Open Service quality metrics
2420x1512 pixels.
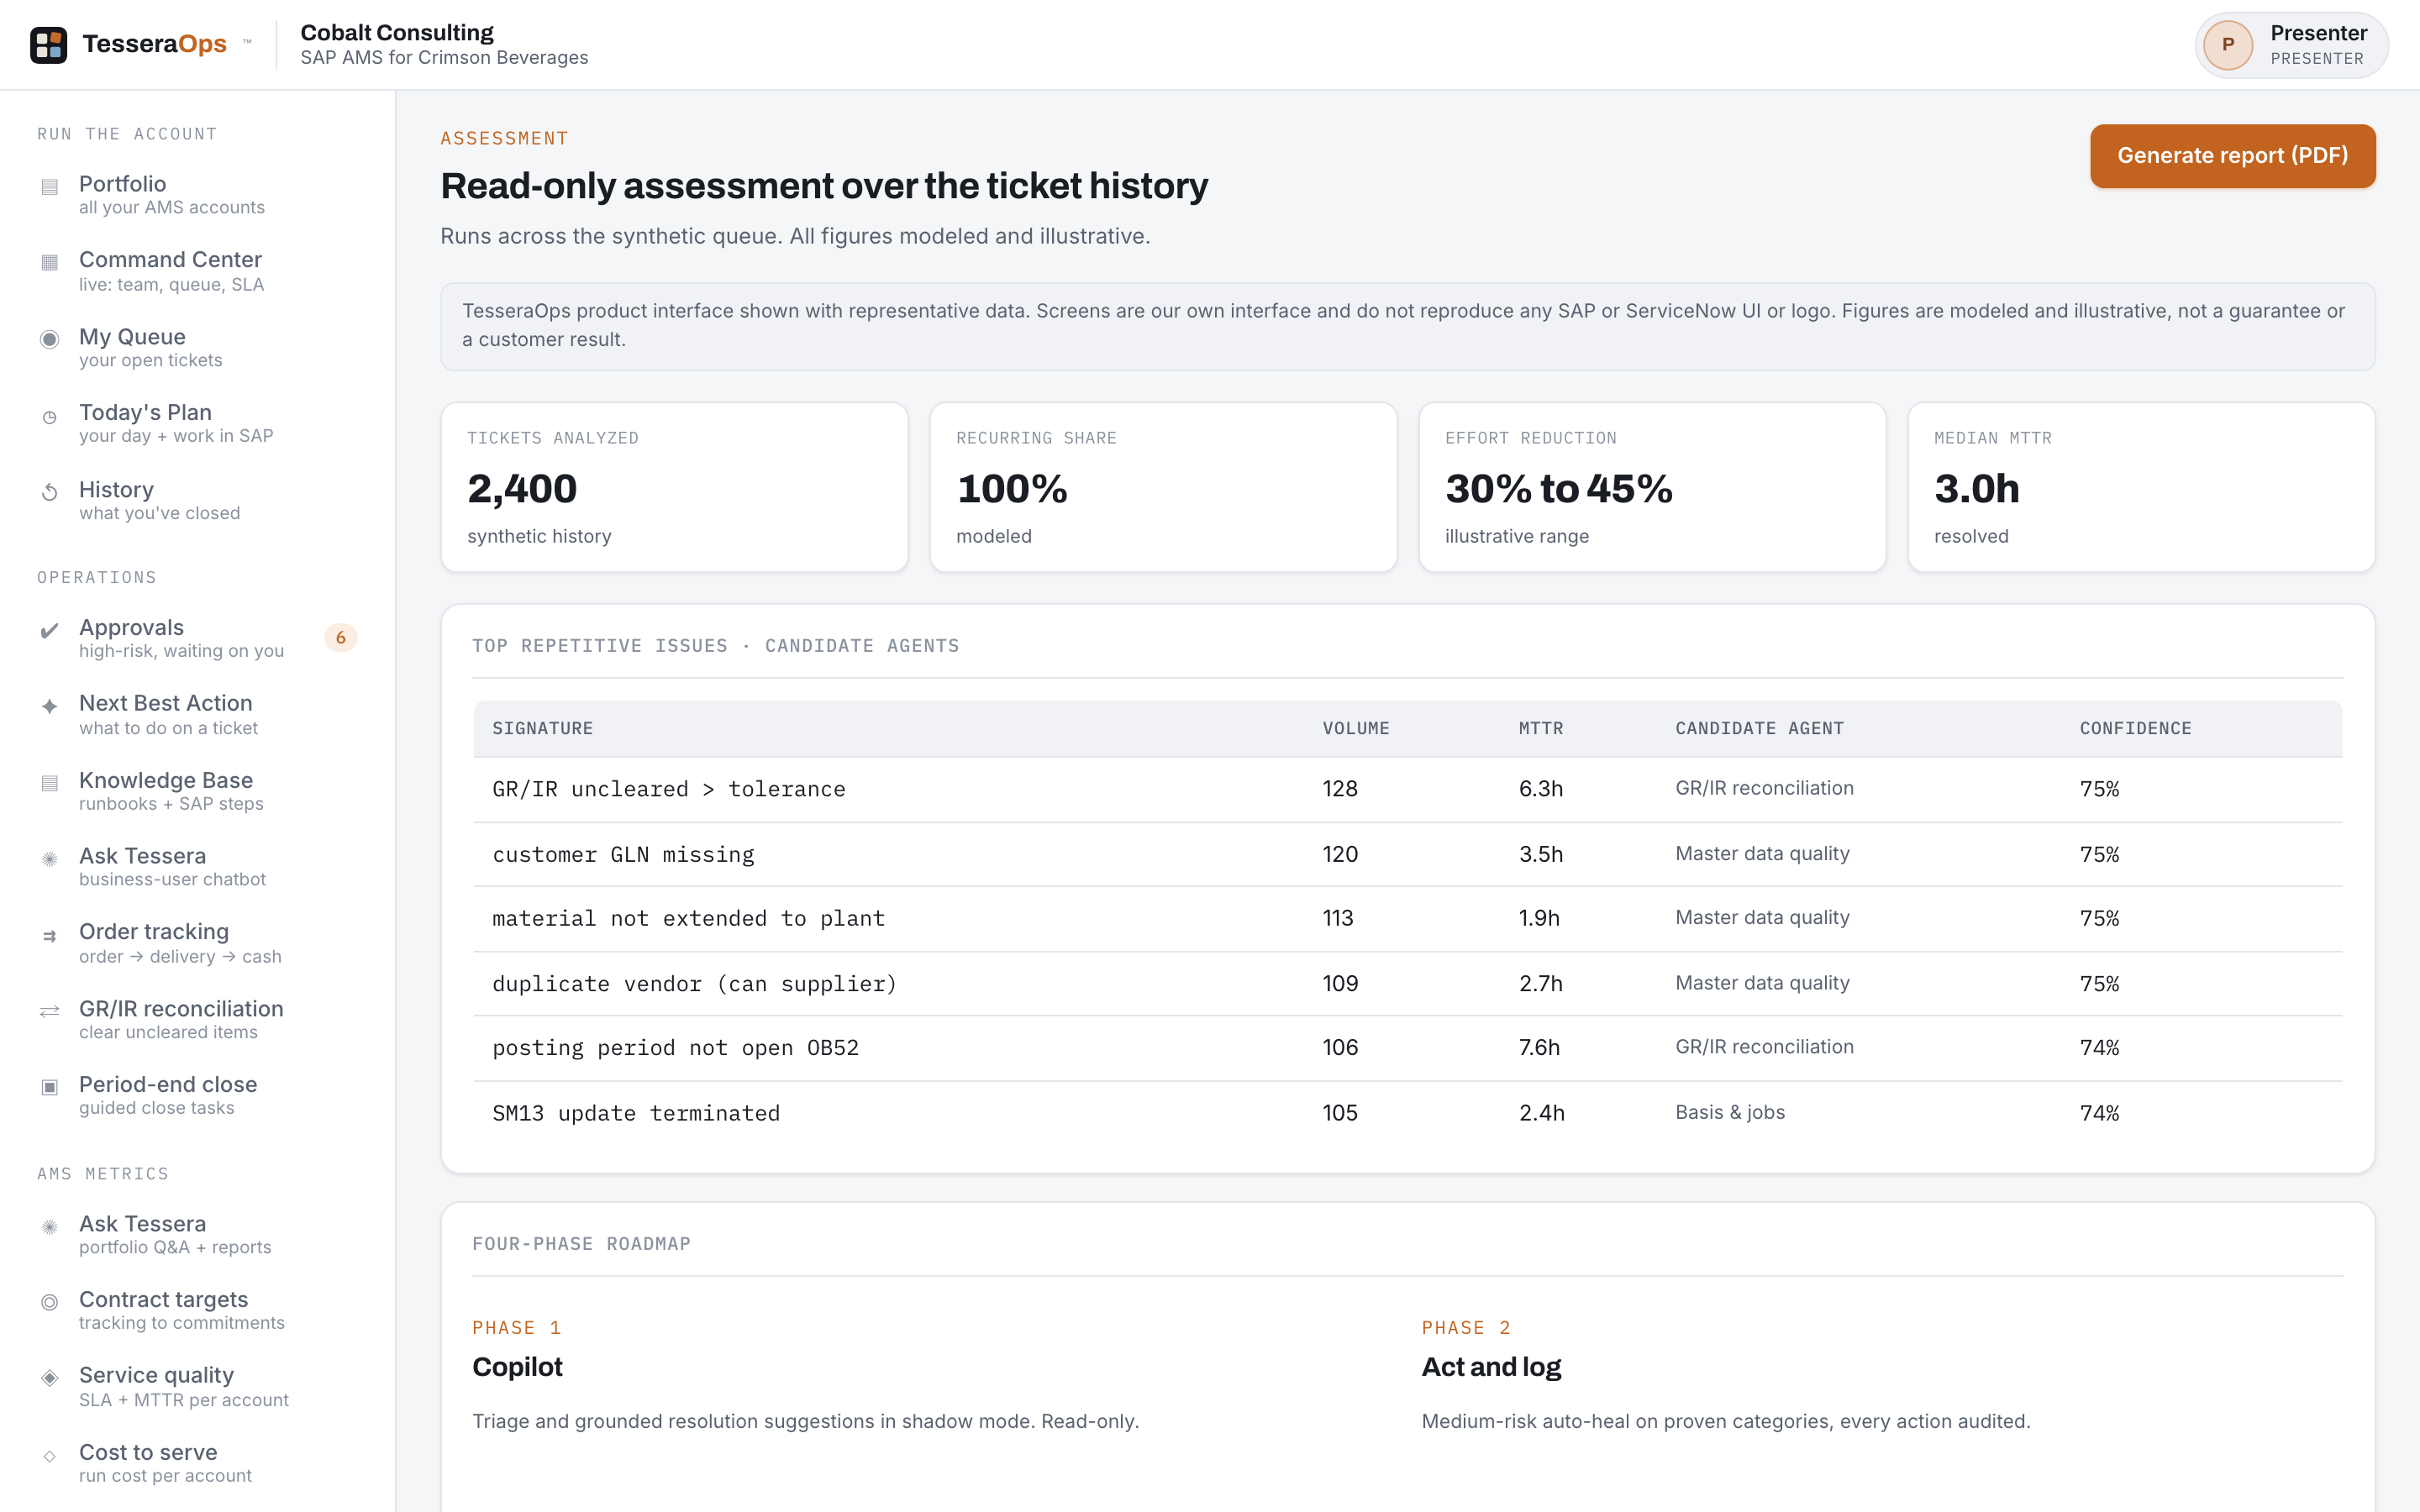coord(197,1386)
